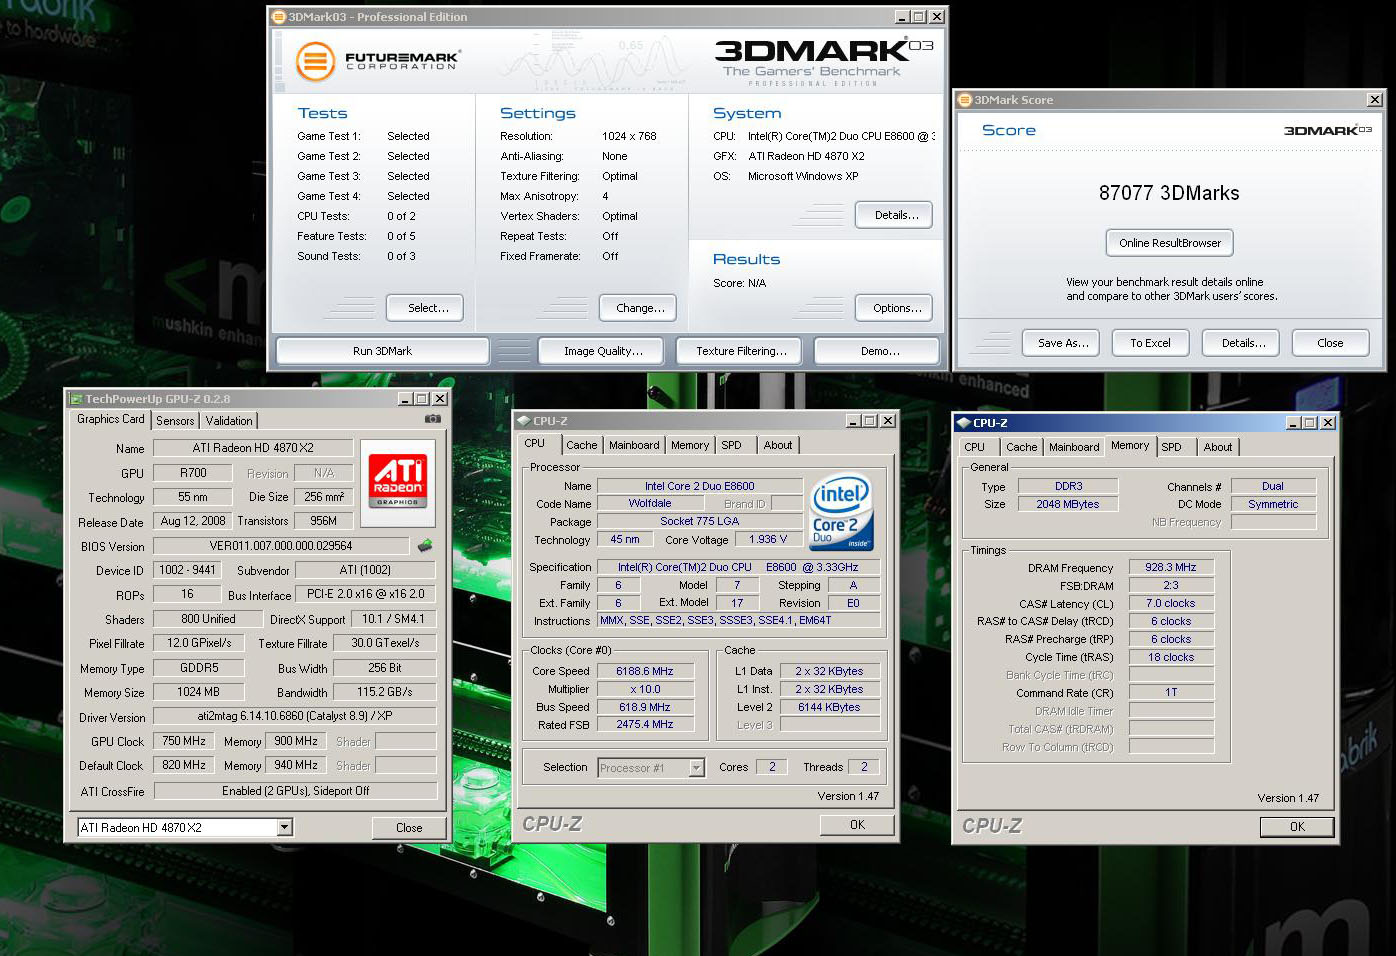Click the Image Quality button
Screen dimensions: 1396x956
point(603,351)
